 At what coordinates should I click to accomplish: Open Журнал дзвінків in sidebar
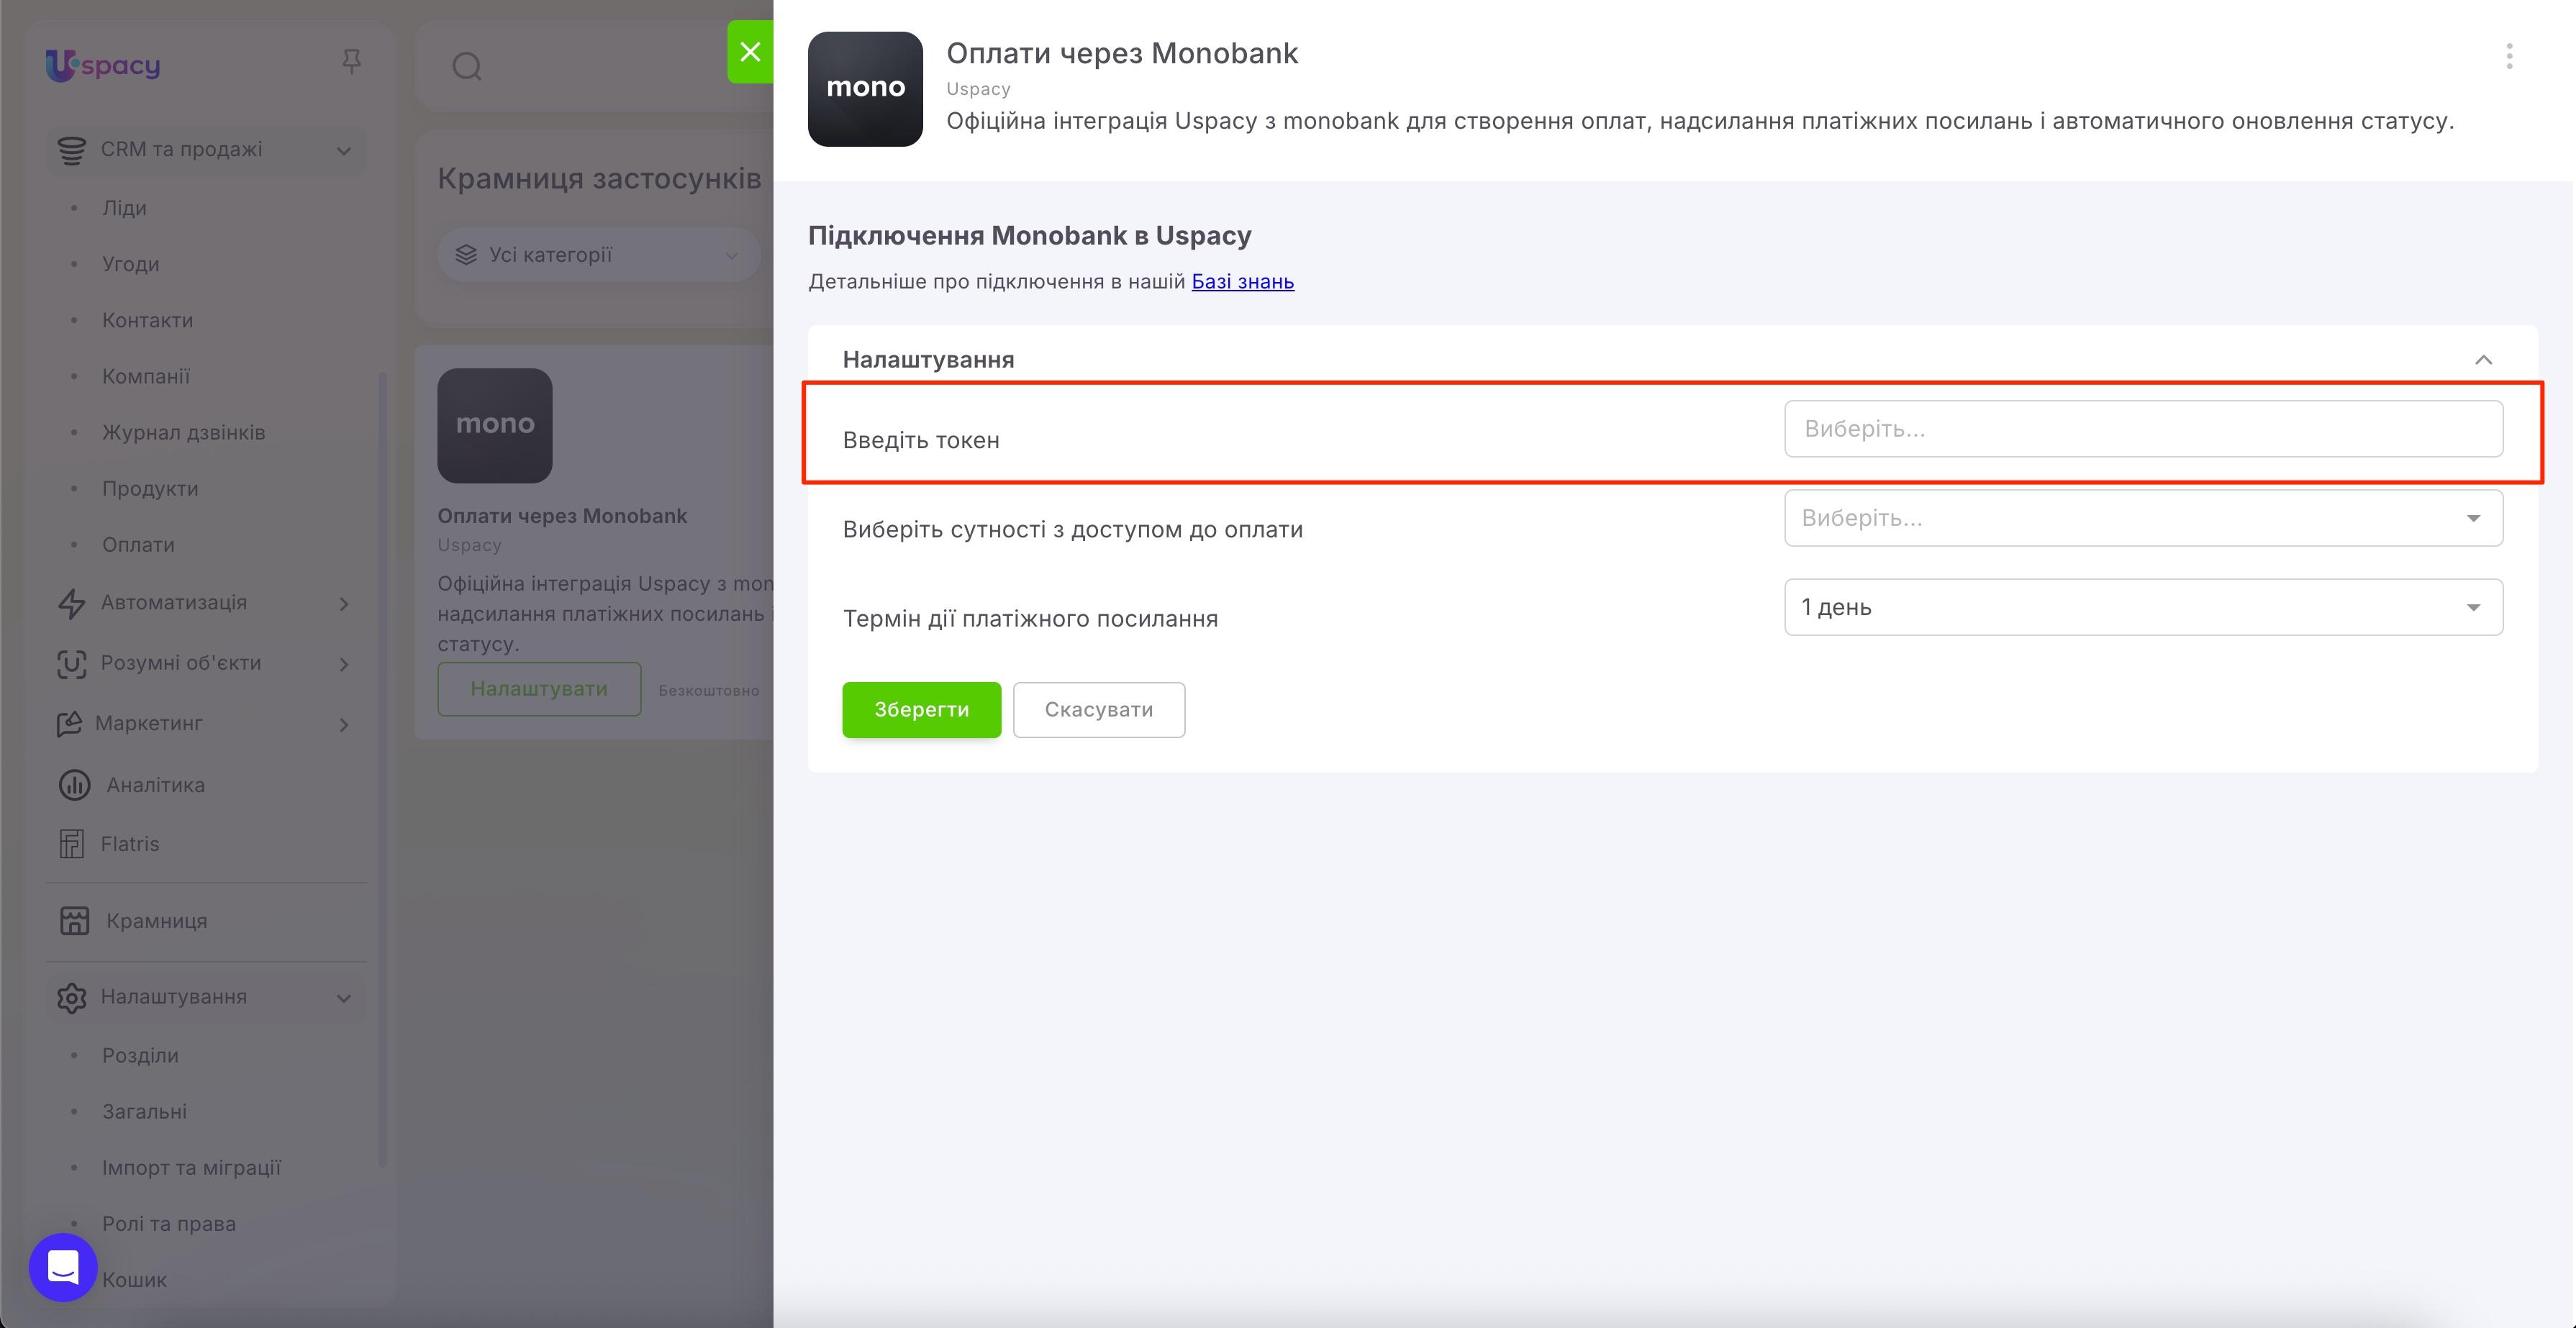(183, 432)
